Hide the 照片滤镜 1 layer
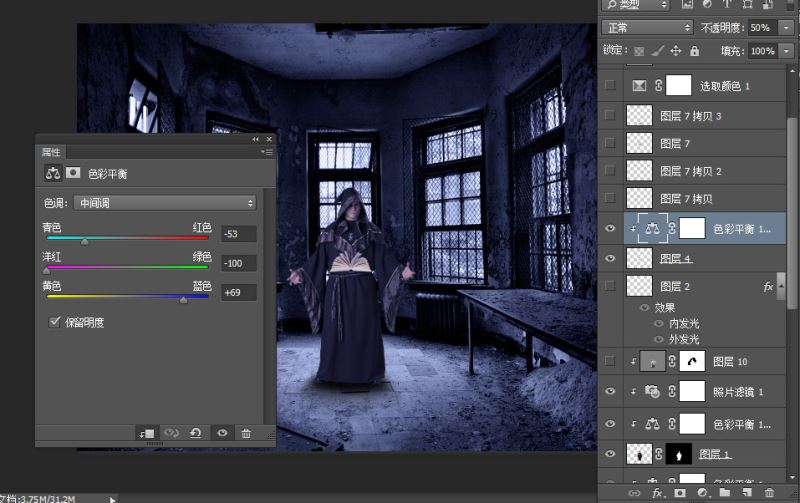 point(610,391)
